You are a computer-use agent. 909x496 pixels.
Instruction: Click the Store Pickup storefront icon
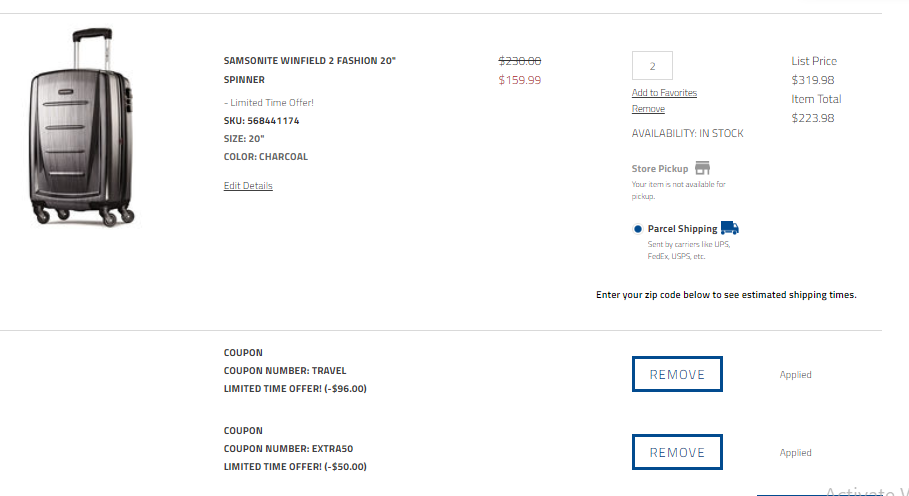coord(702,168)
